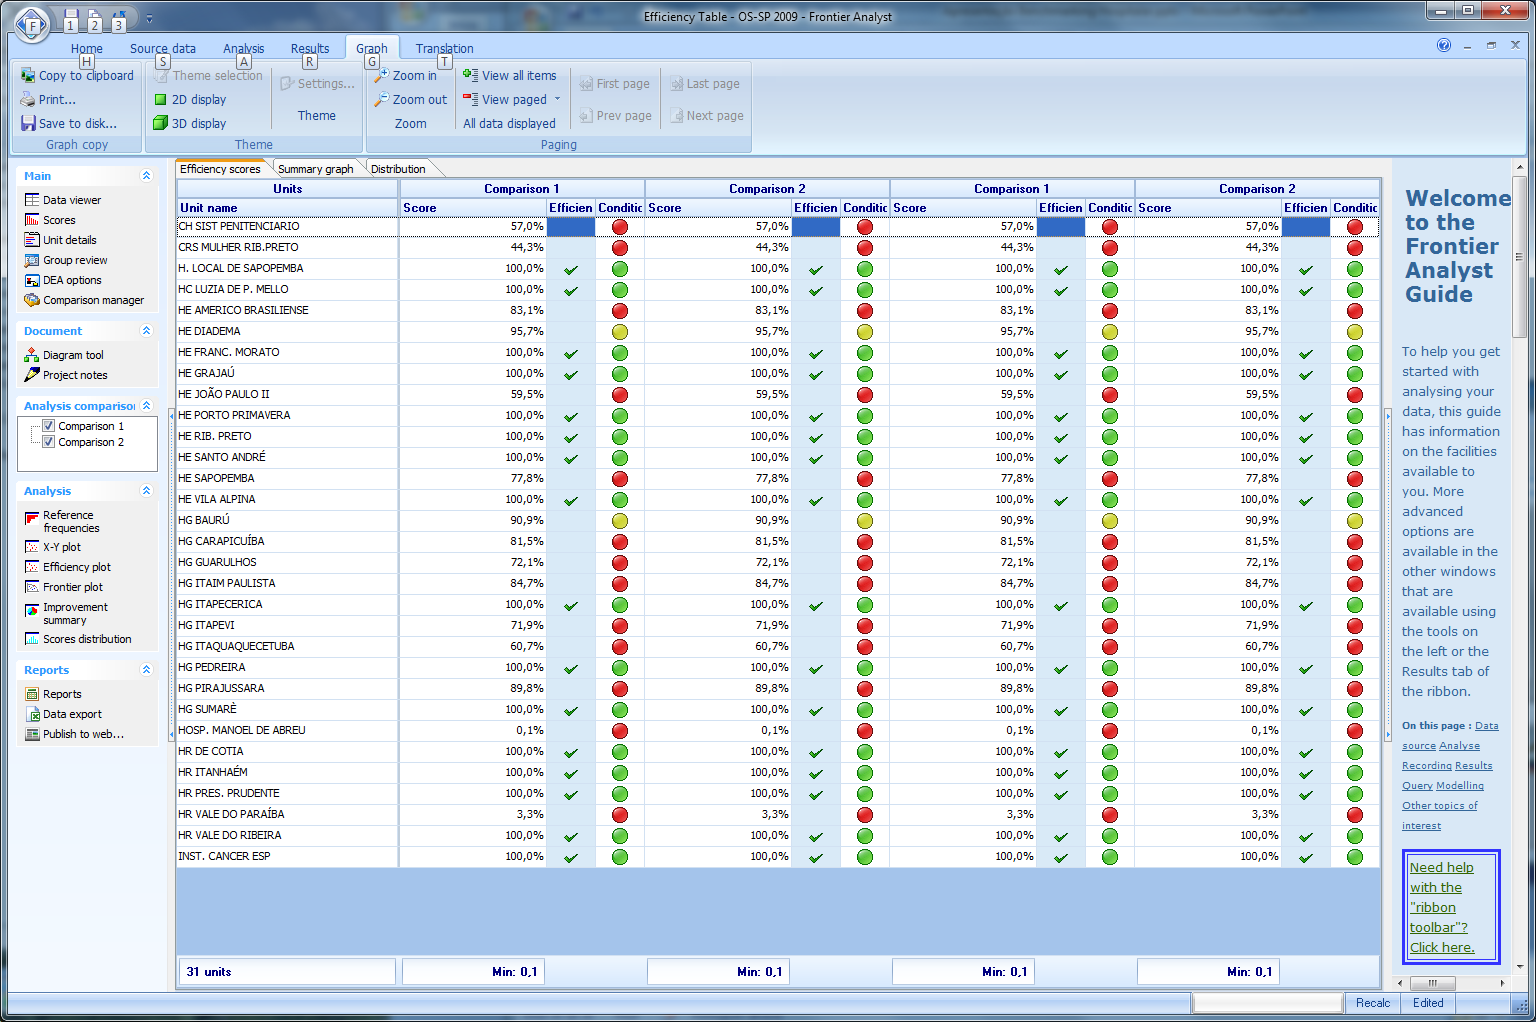Open Frontier plot

(x=64, y=587)
